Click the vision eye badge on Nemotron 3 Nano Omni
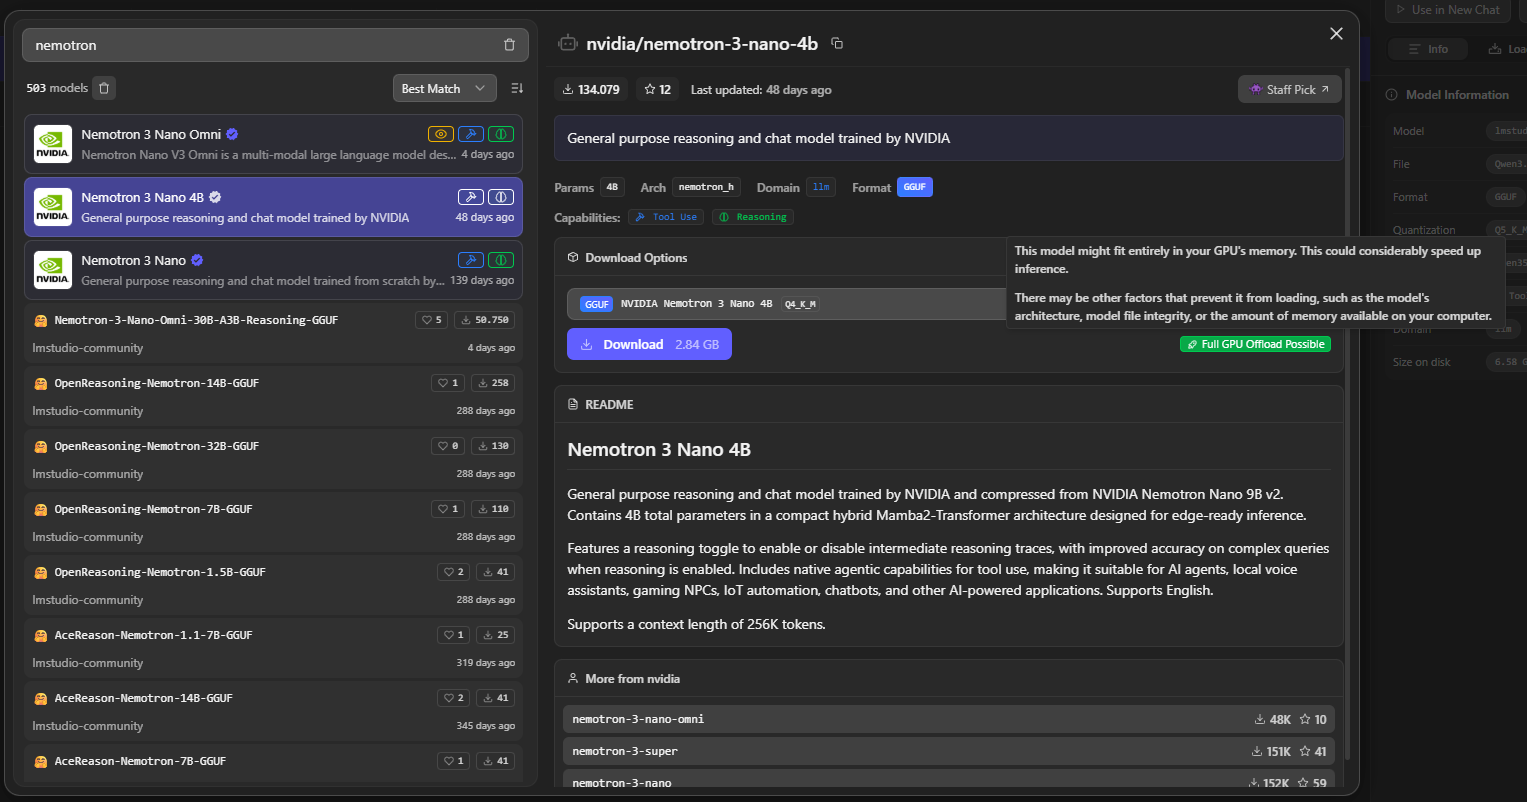 tap(441, 134)
